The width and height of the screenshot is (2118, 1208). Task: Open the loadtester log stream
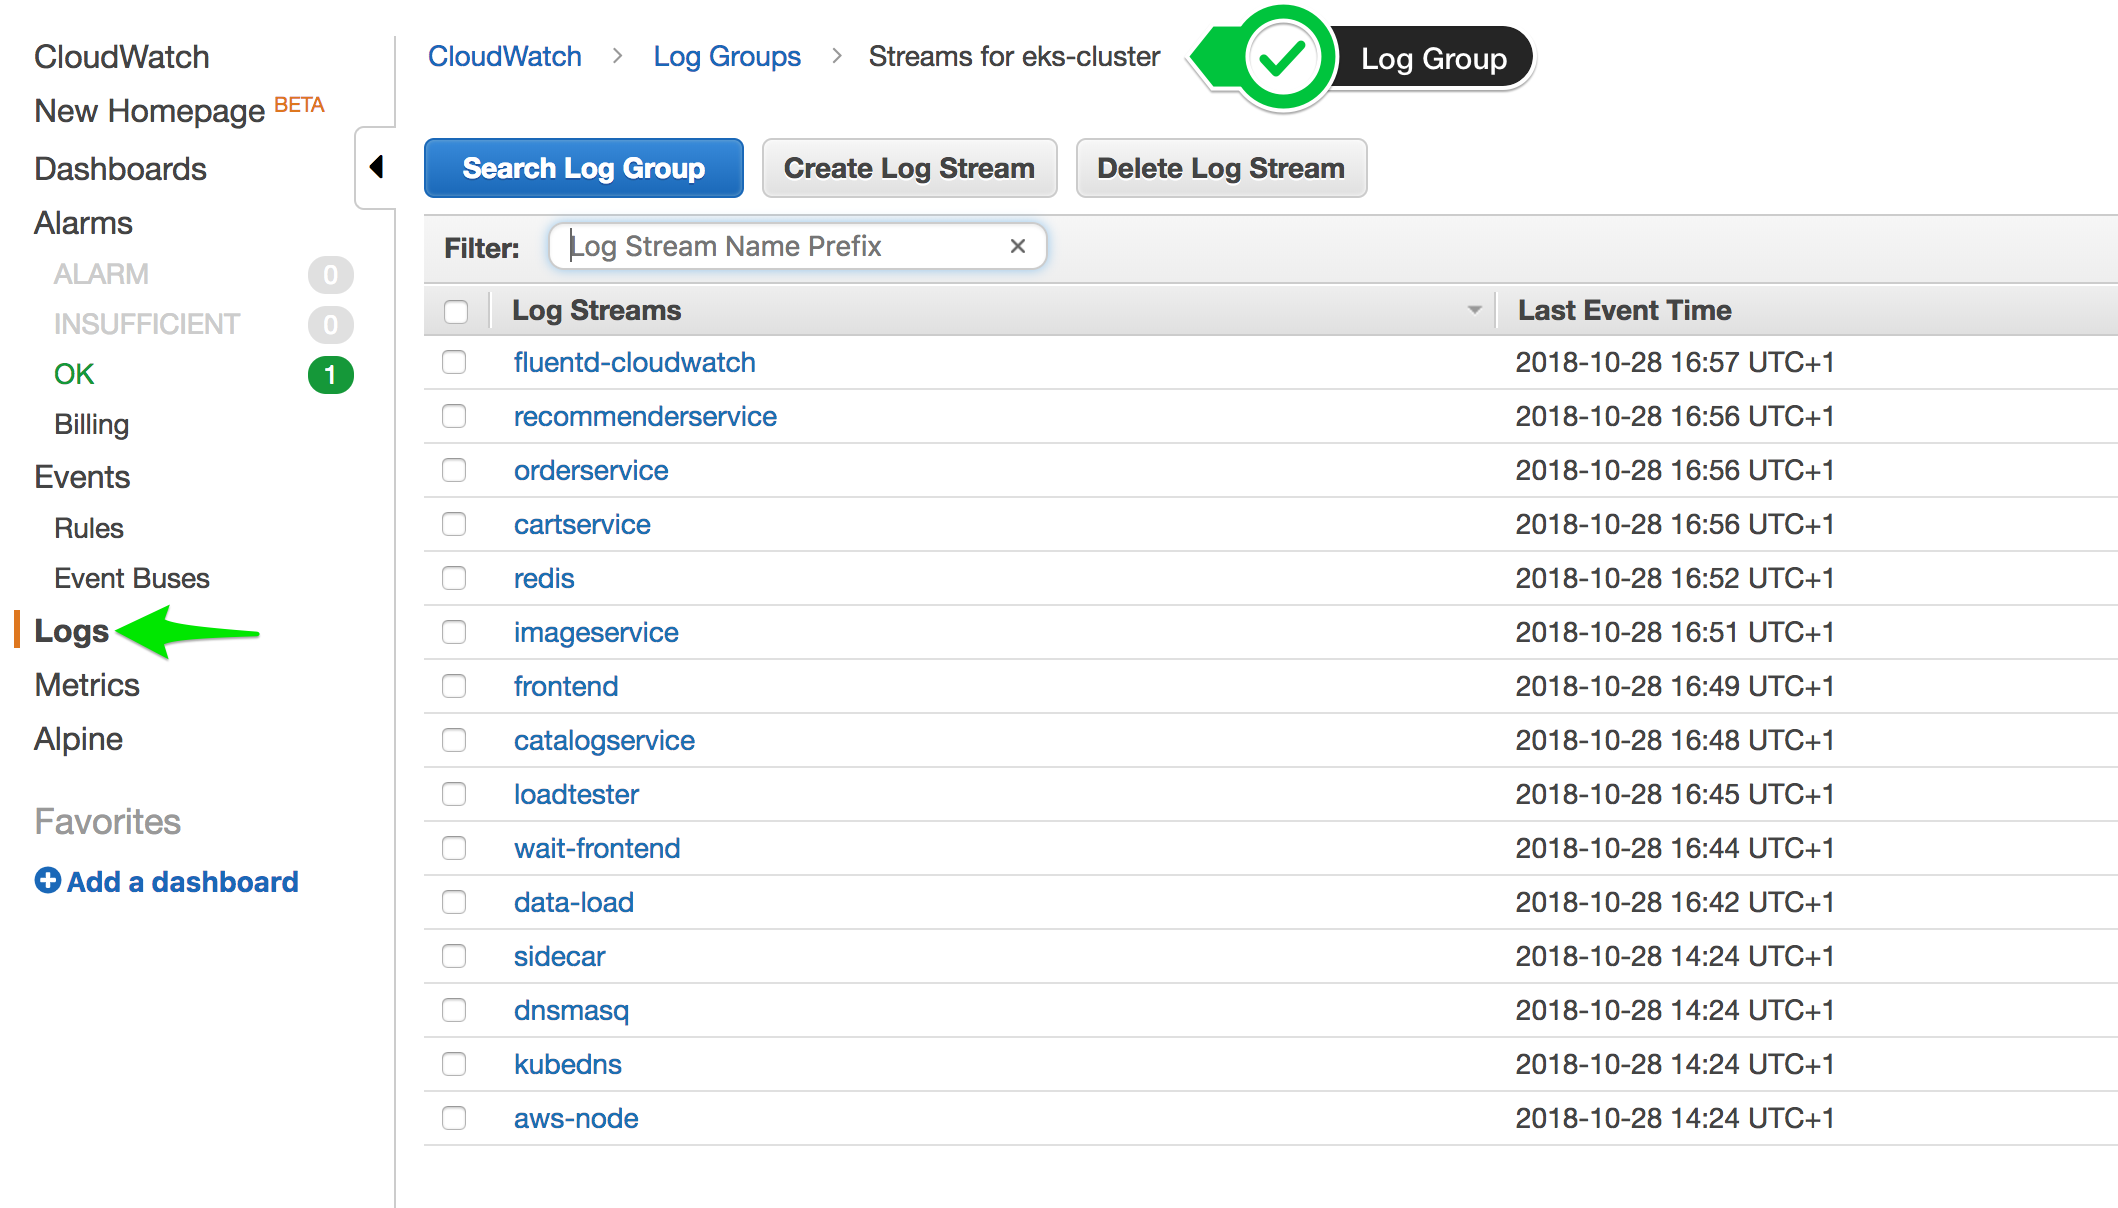click(x=576, y=794)
